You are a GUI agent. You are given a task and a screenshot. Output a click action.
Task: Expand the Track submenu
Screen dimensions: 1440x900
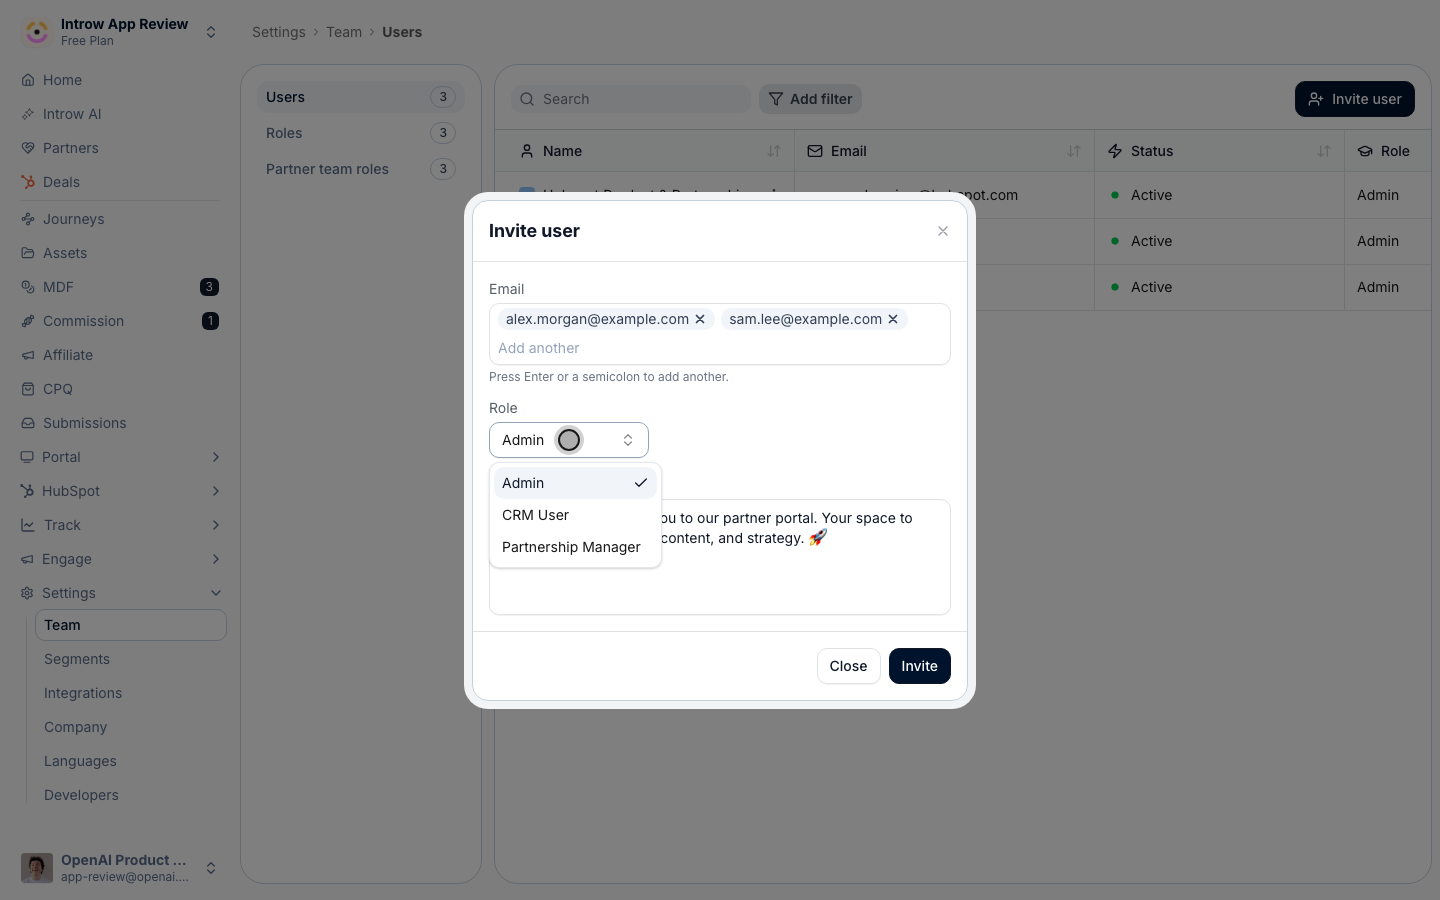(x=216, y=525)
